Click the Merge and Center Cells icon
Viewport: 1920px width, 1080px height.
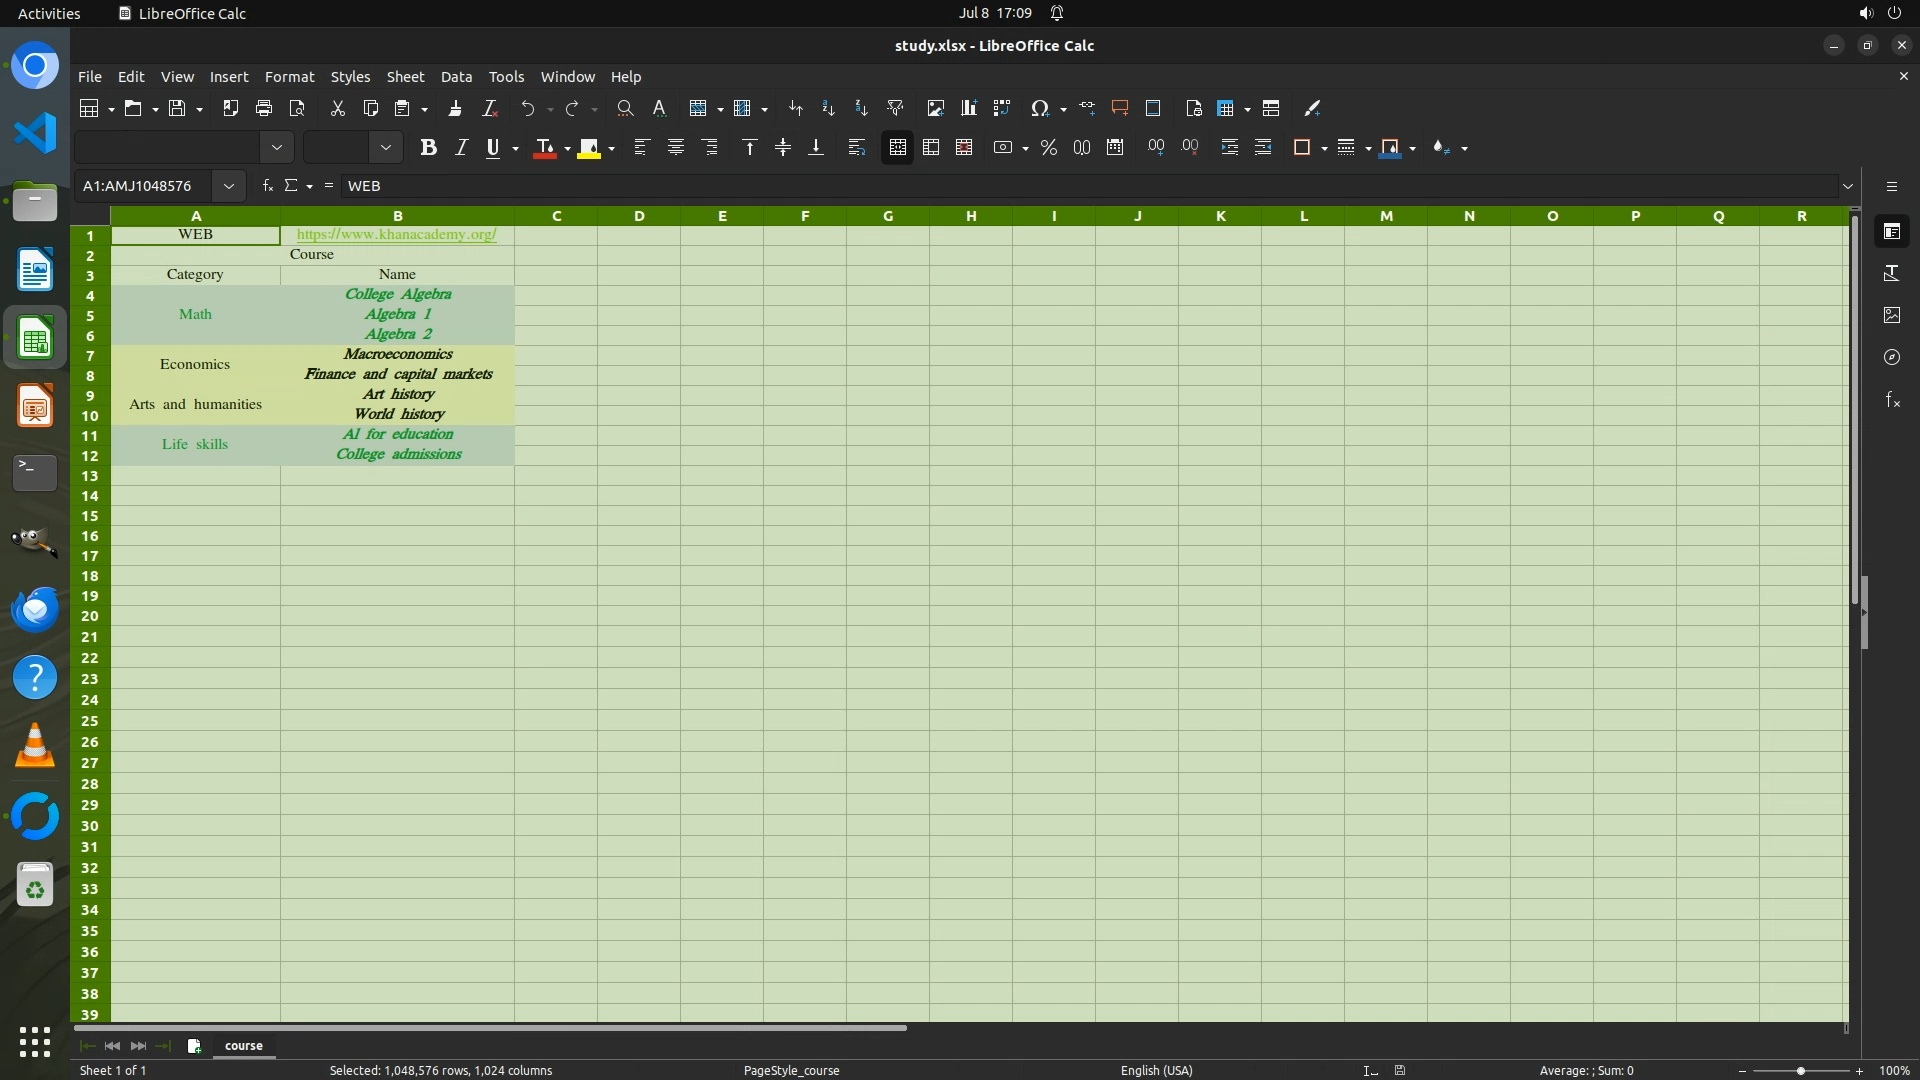pos(897,148)
